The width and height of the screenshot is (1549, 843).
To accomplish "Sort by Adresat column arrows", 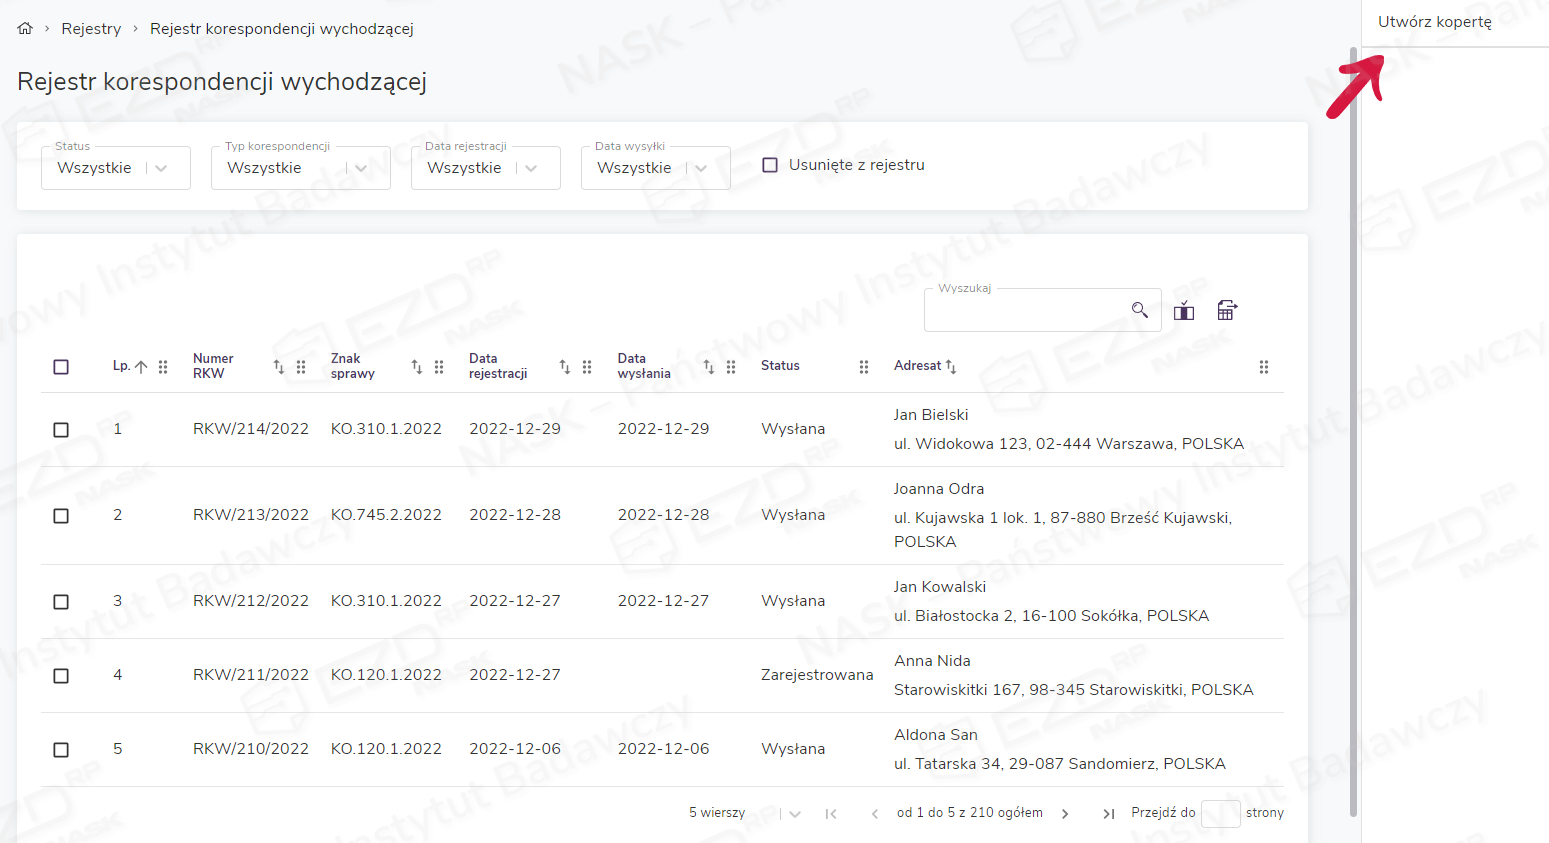I will [x=951, y=367].
